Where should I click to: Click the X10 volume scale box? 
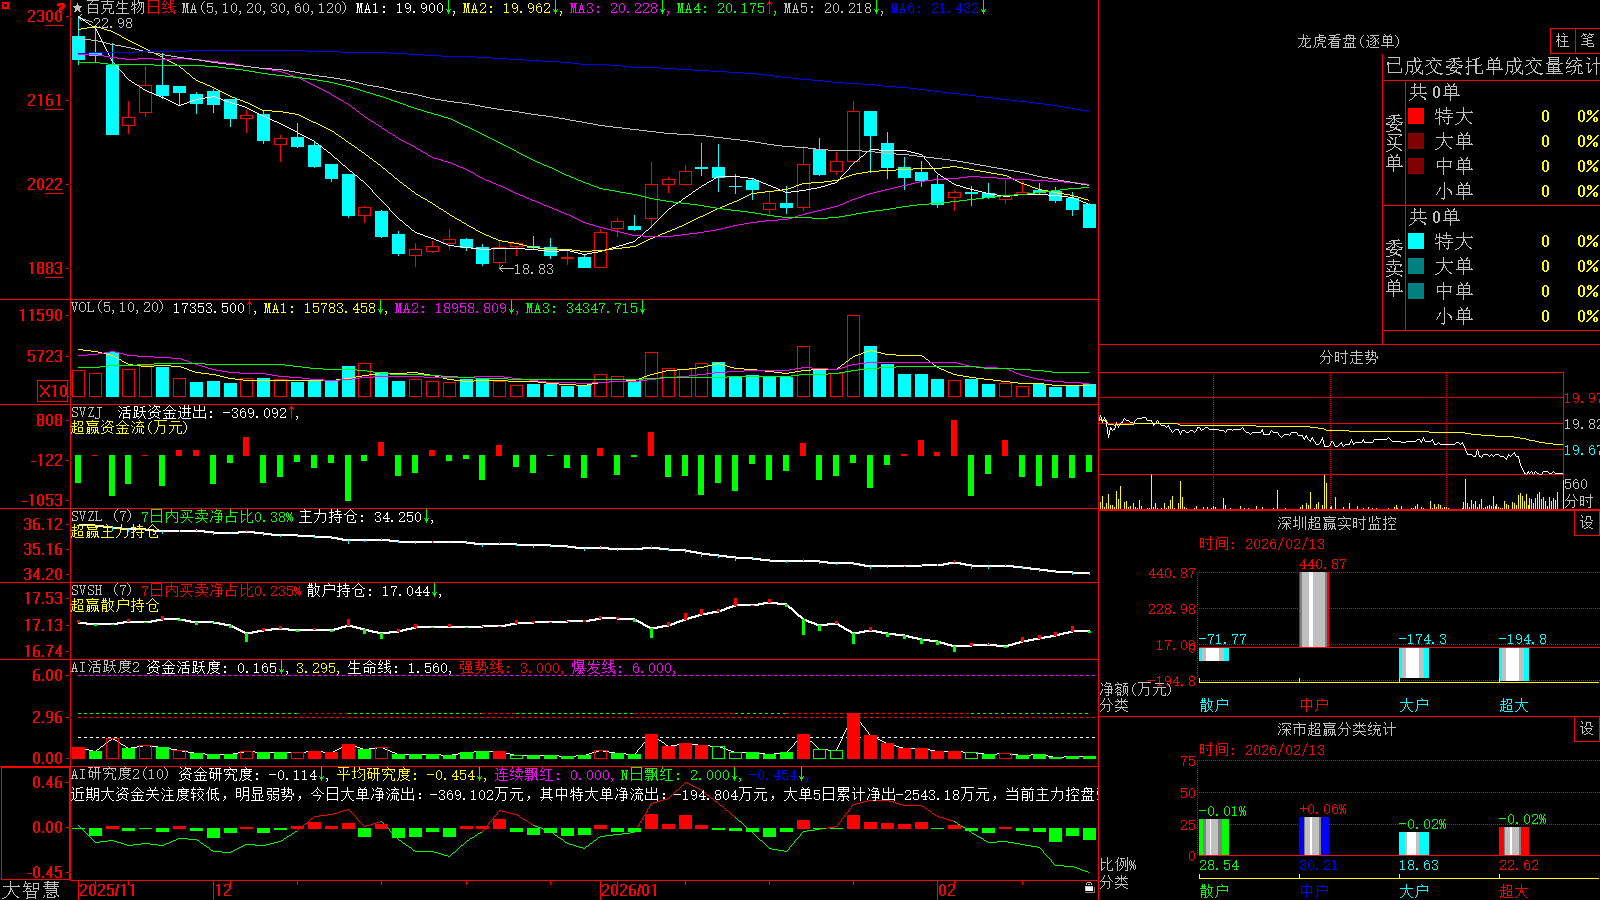53,391
